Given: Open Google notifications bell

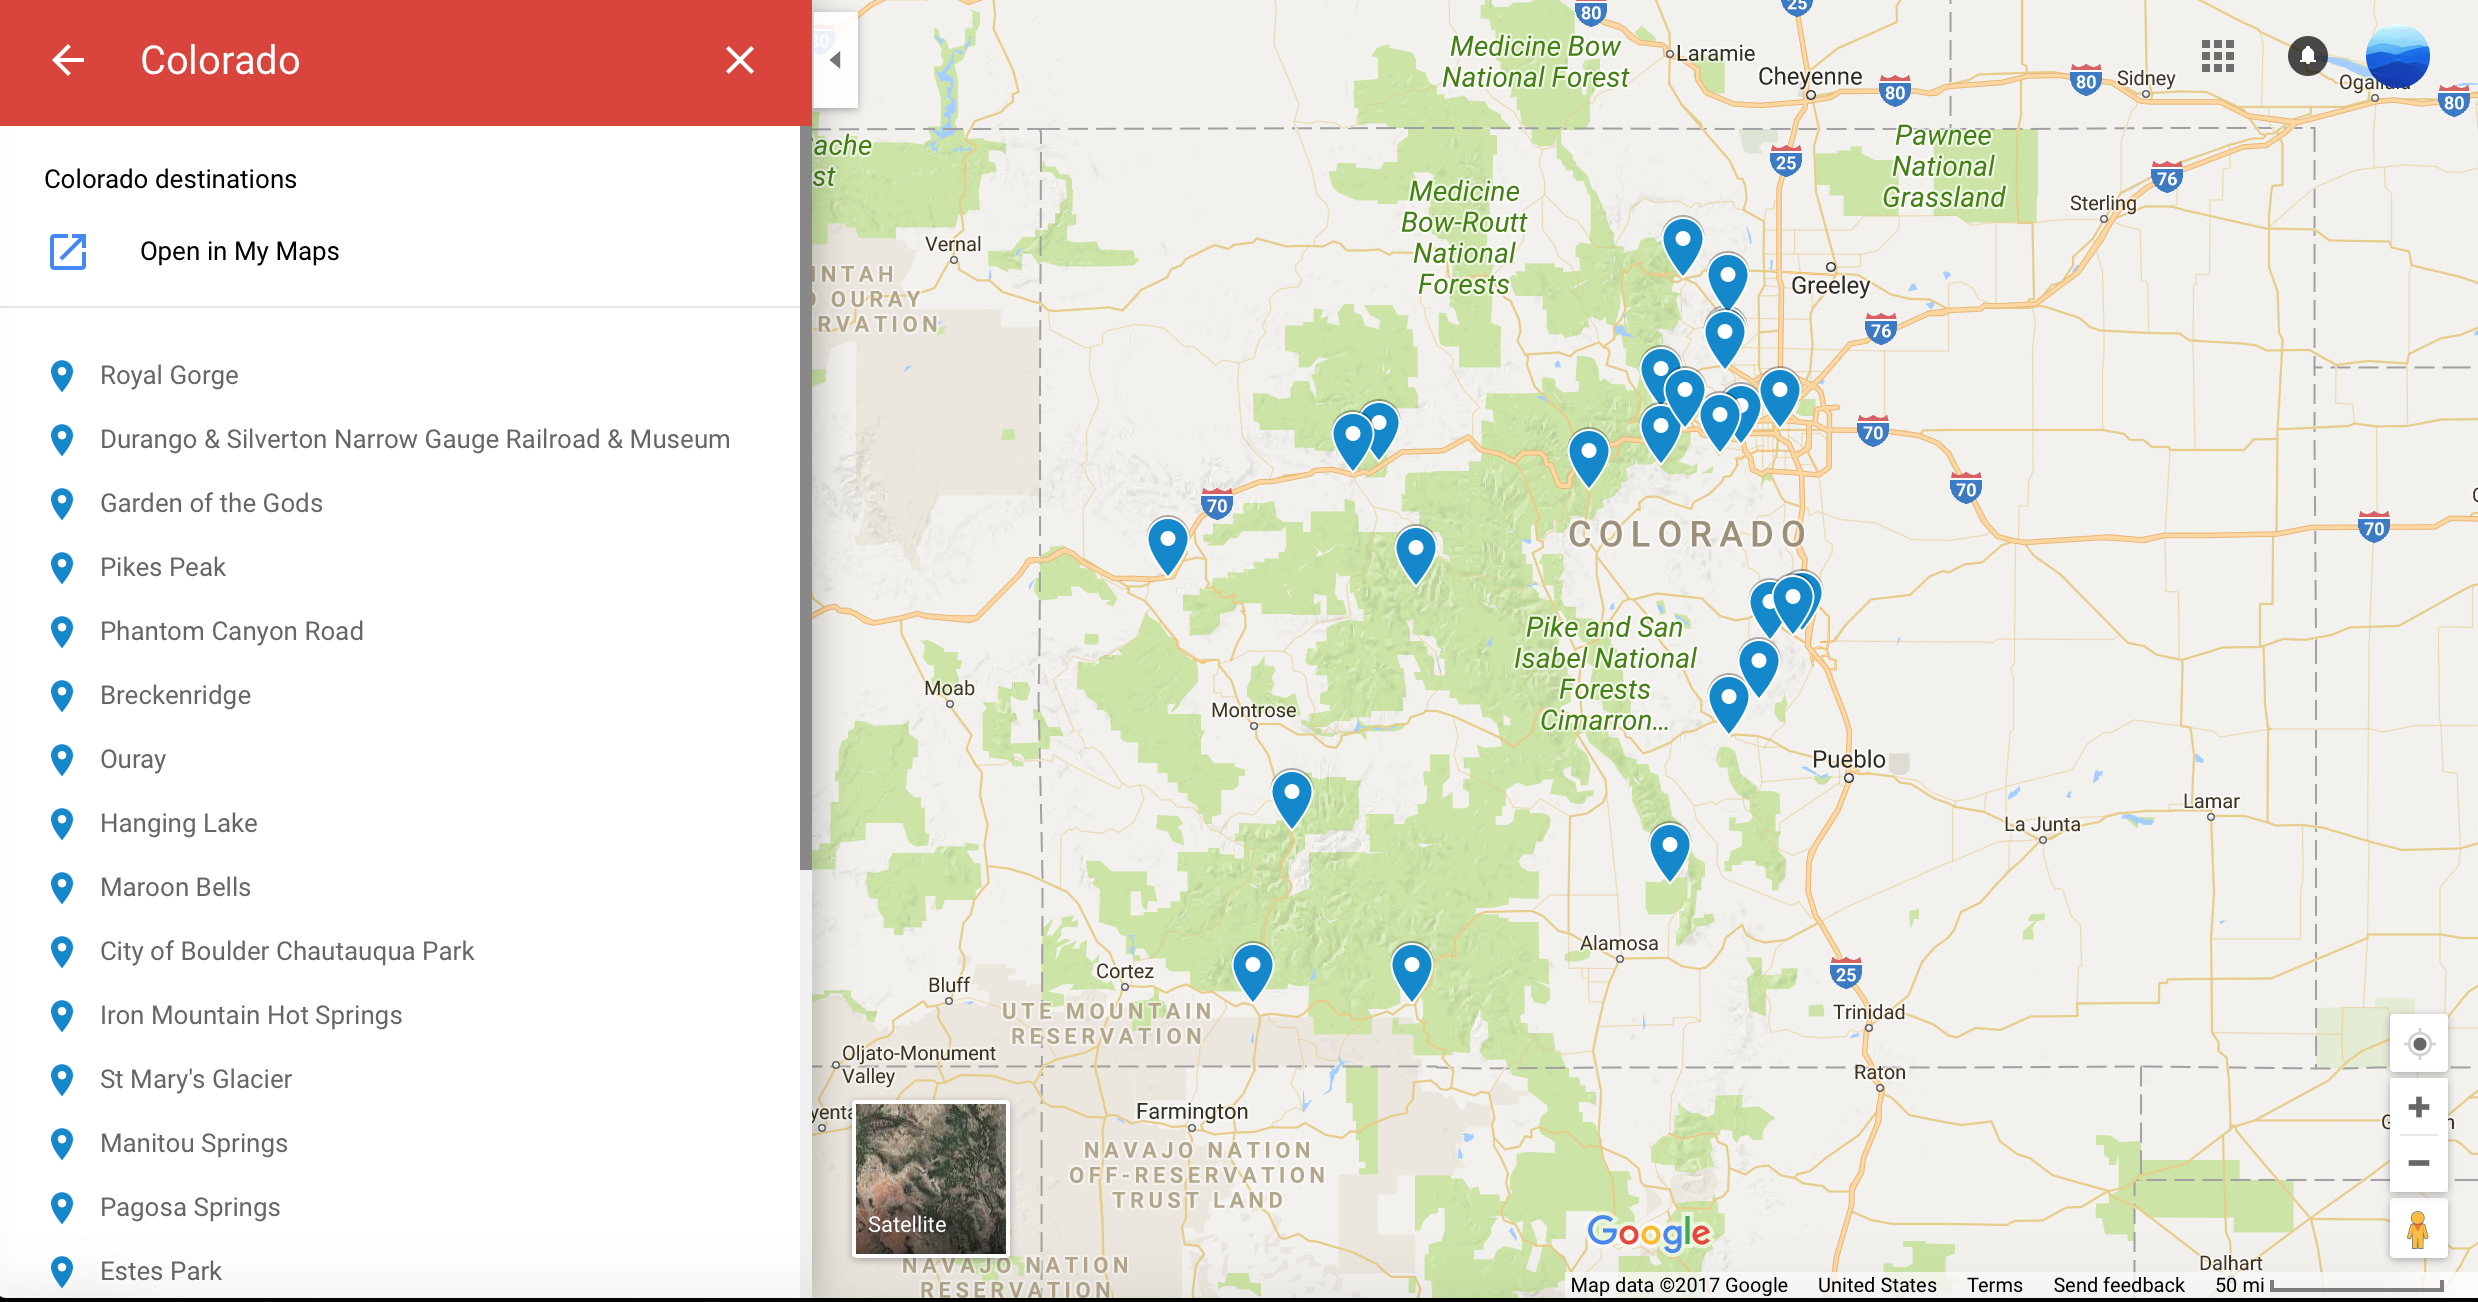Looking at the screenshot, I should 2307,56.
